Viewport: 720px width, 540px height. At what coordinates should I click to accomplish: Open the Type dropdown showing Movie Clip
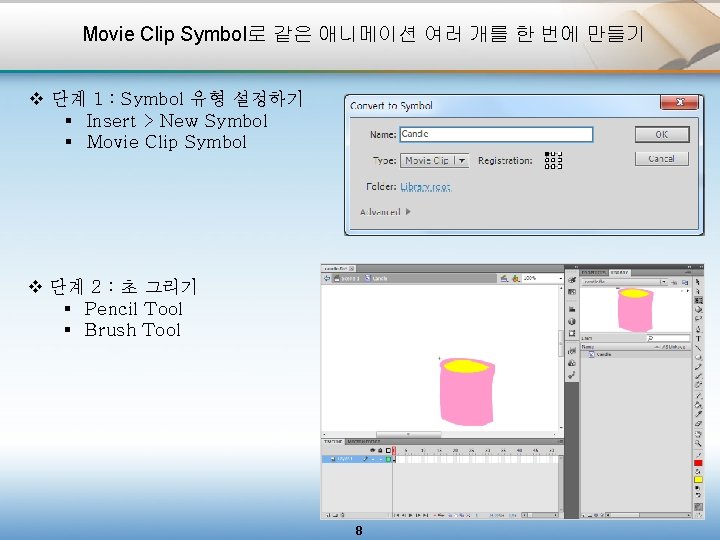434,160
